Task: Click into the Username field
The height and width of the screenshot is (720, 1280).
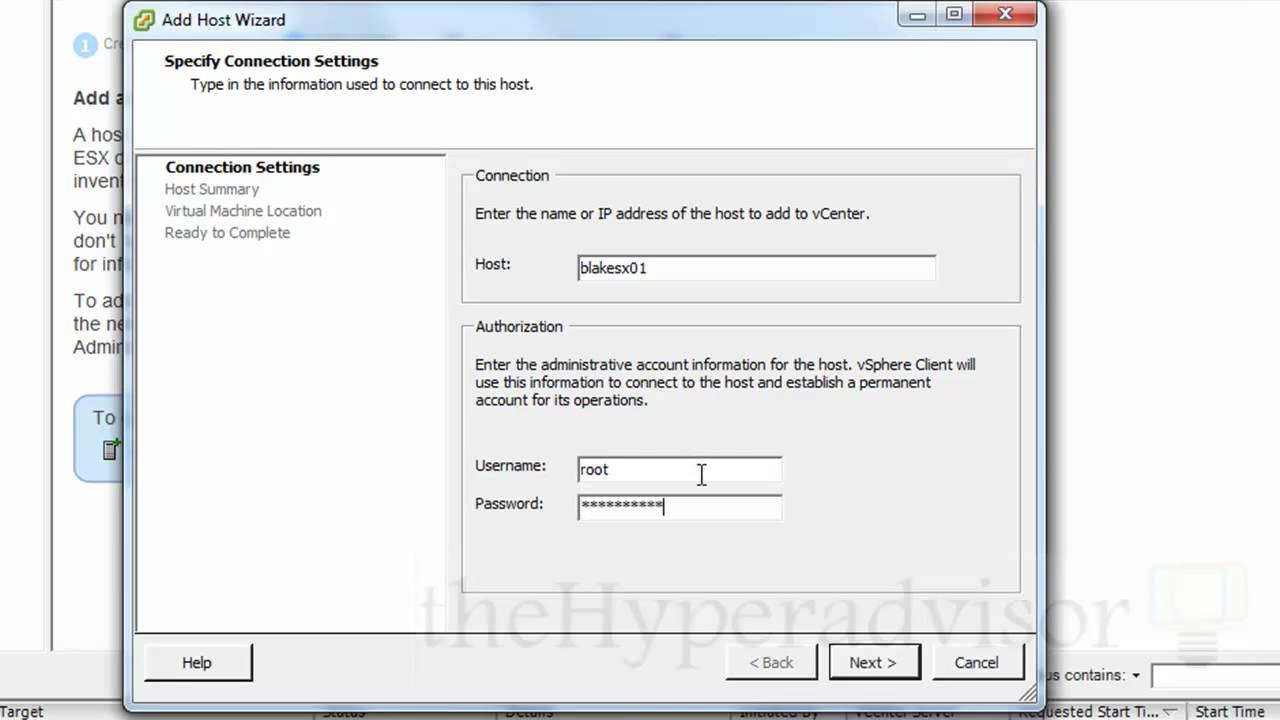Action: [x=679, y=469]
